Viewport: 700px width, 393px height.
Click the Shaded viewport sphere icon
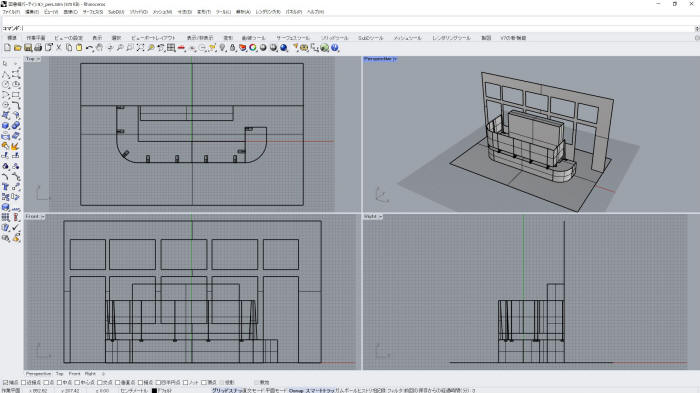[263, 47]
